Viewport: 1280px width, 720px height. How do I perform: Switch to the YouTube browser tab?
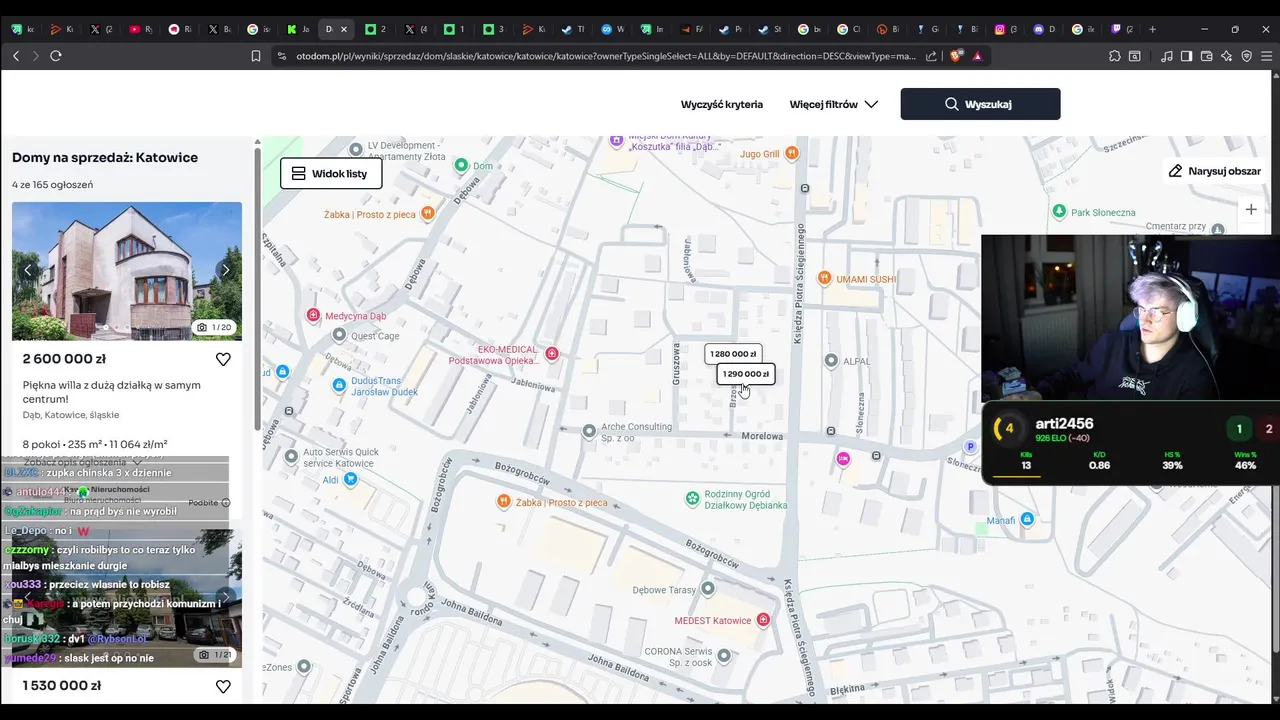[135, 29]
